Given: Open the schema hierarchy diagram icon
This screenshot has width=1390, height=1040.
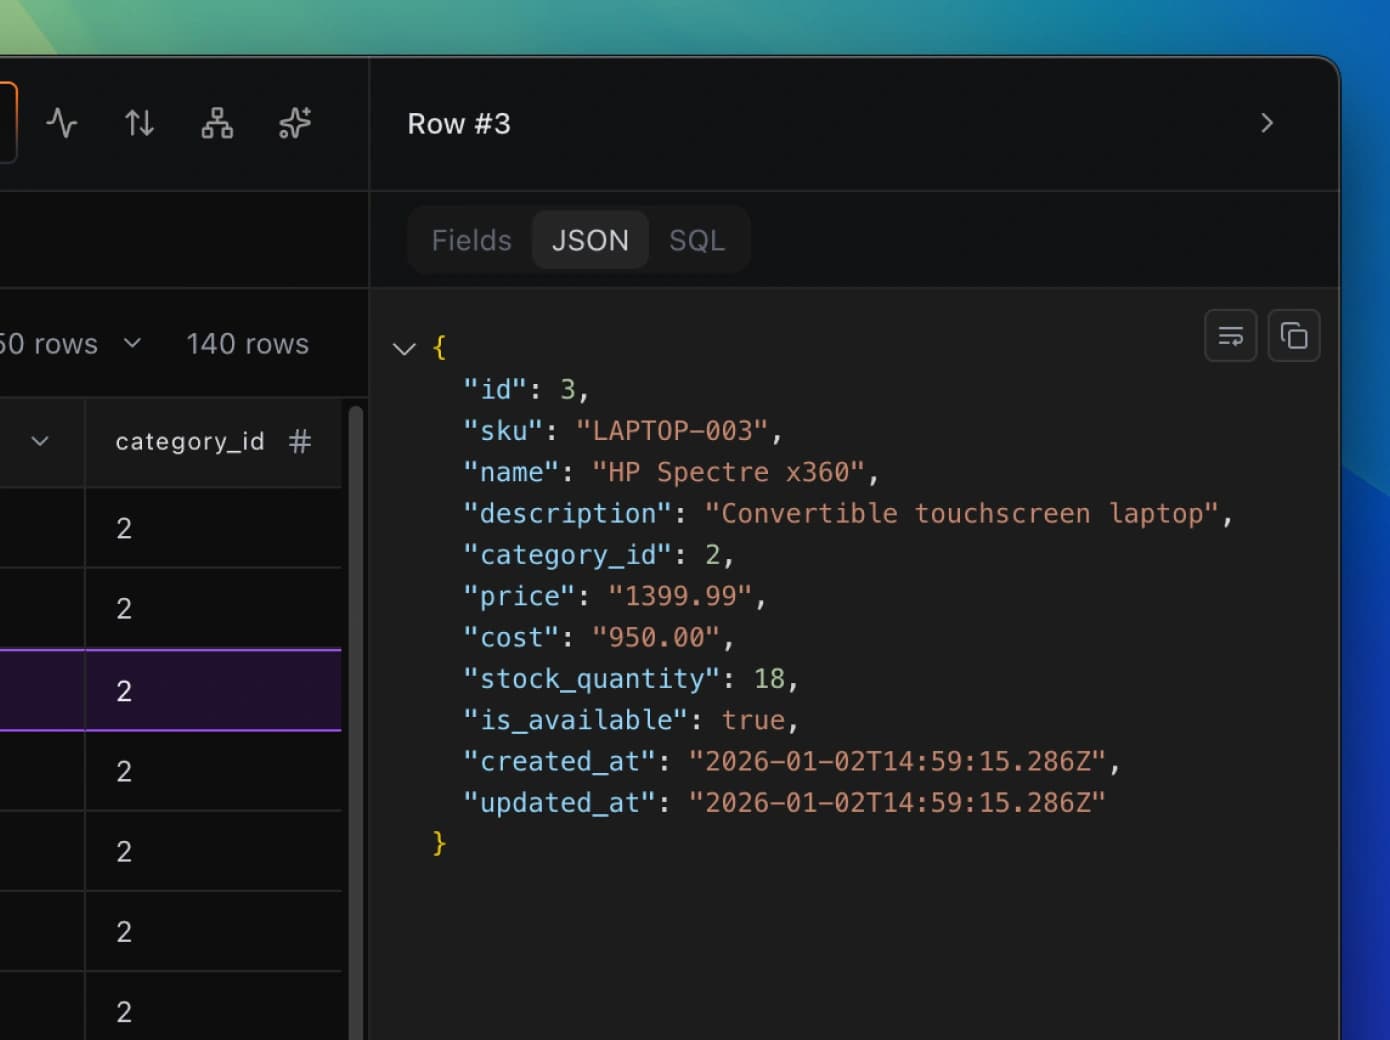Looking at the screenshot, I should (x=217, y=123).
